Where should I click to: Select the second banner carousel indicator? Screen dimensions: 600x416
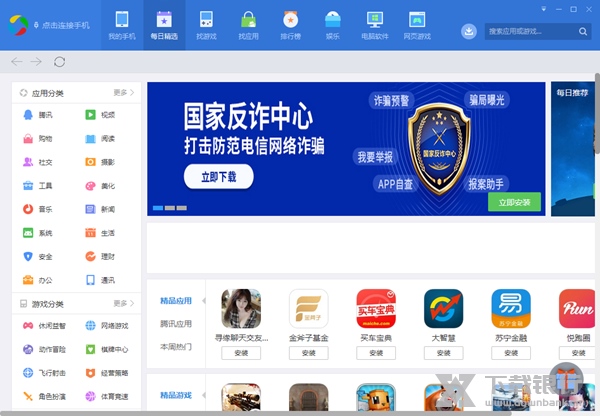click(170, 208)
